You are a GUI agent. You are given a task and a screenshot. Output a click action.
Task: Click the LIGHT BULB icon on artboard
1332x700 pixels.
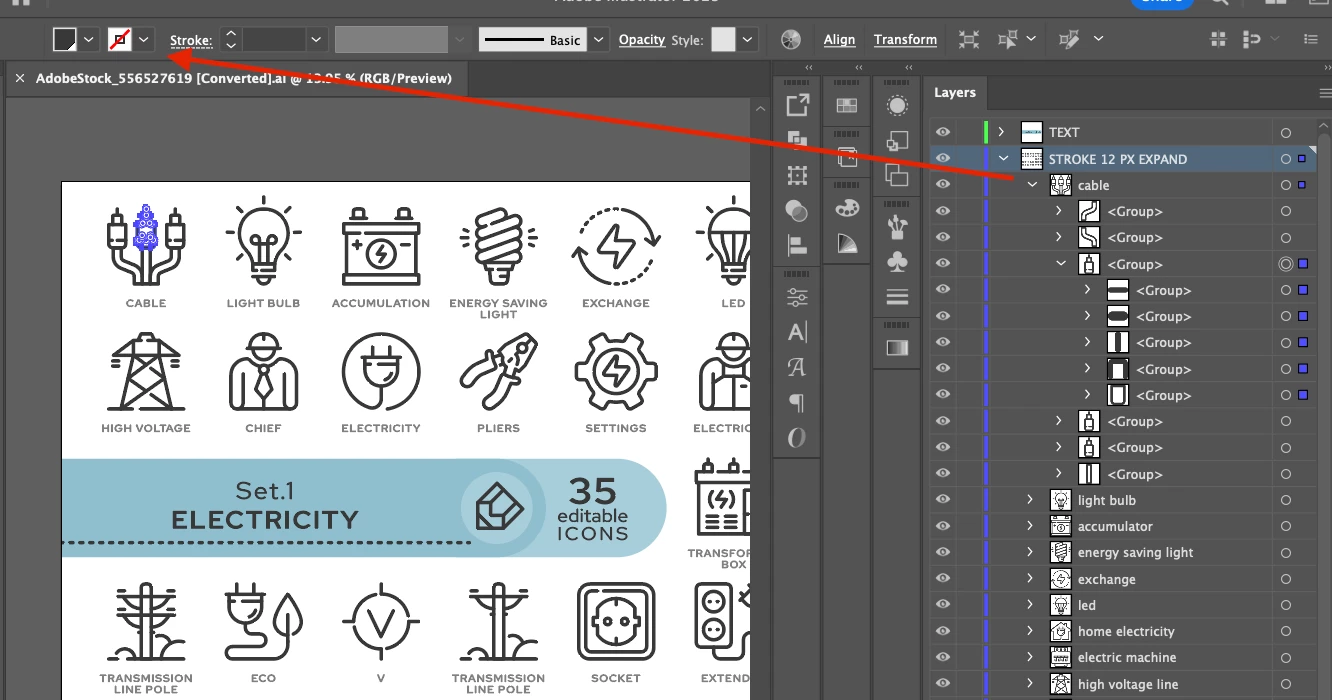pos(263,243)
